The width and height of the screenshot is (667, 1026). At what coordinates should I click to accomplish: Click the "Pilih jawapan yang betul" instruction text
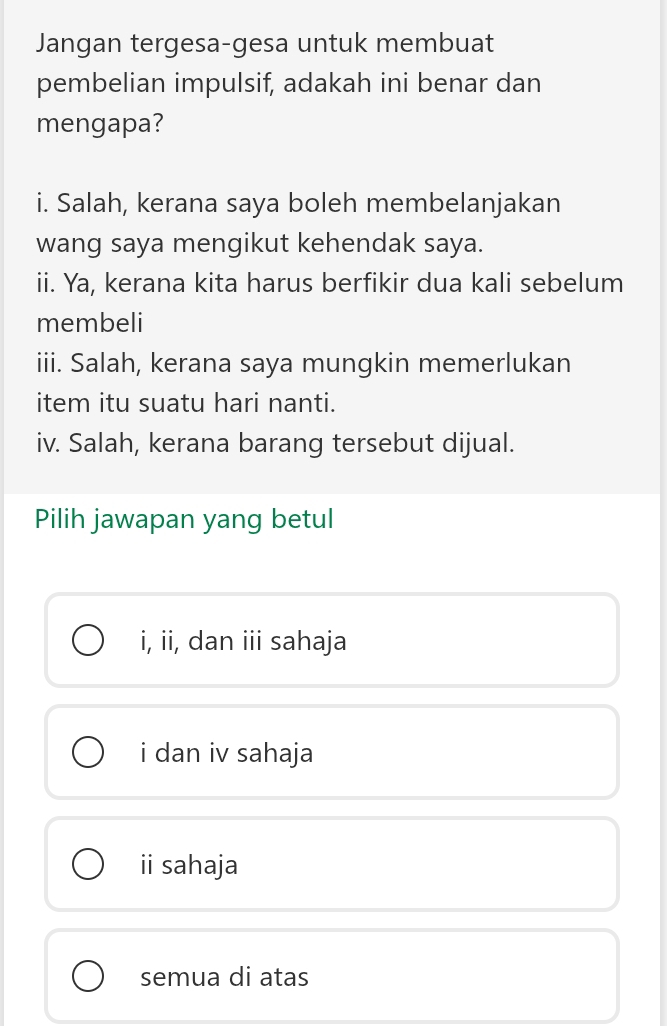point(184,520)
